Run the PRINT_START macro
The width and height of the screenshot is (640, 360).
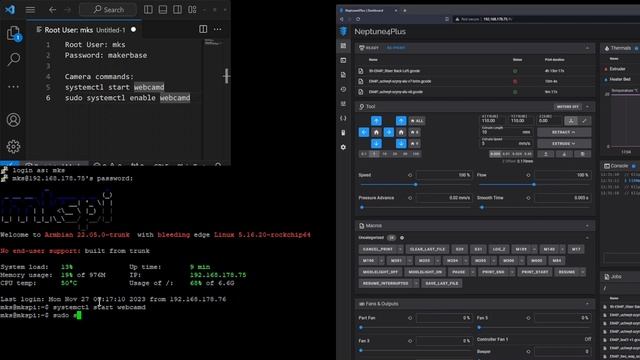[x=535, y=272]
